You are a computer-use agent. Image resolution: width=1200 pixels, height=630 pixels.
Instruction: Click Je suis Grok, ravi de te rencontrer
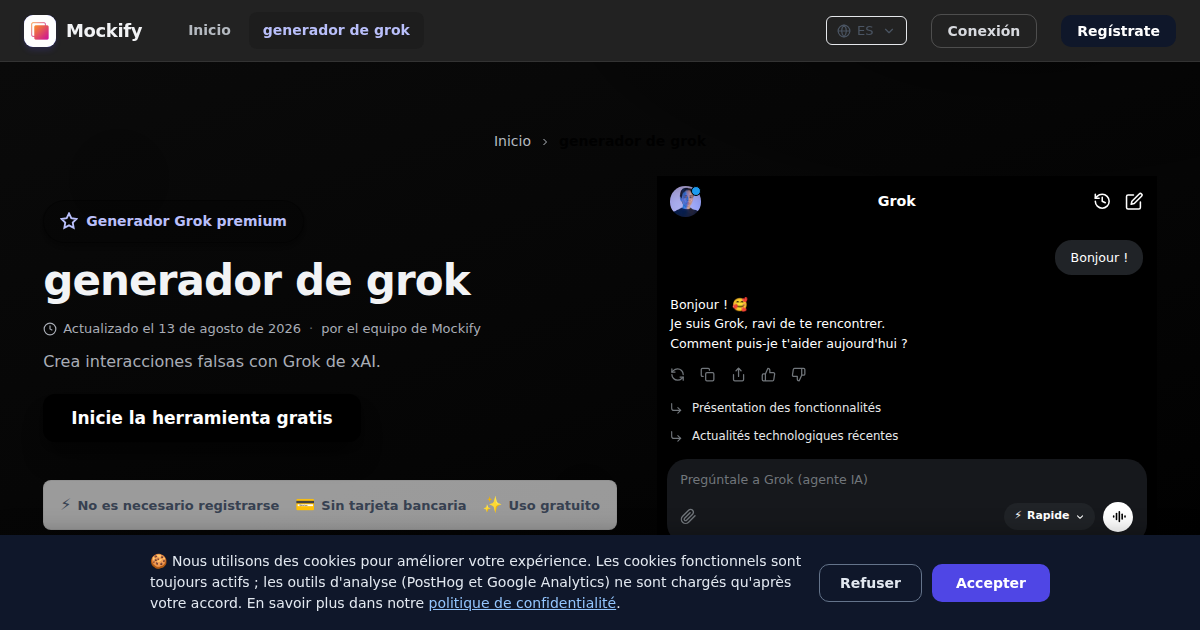point(777,324)
